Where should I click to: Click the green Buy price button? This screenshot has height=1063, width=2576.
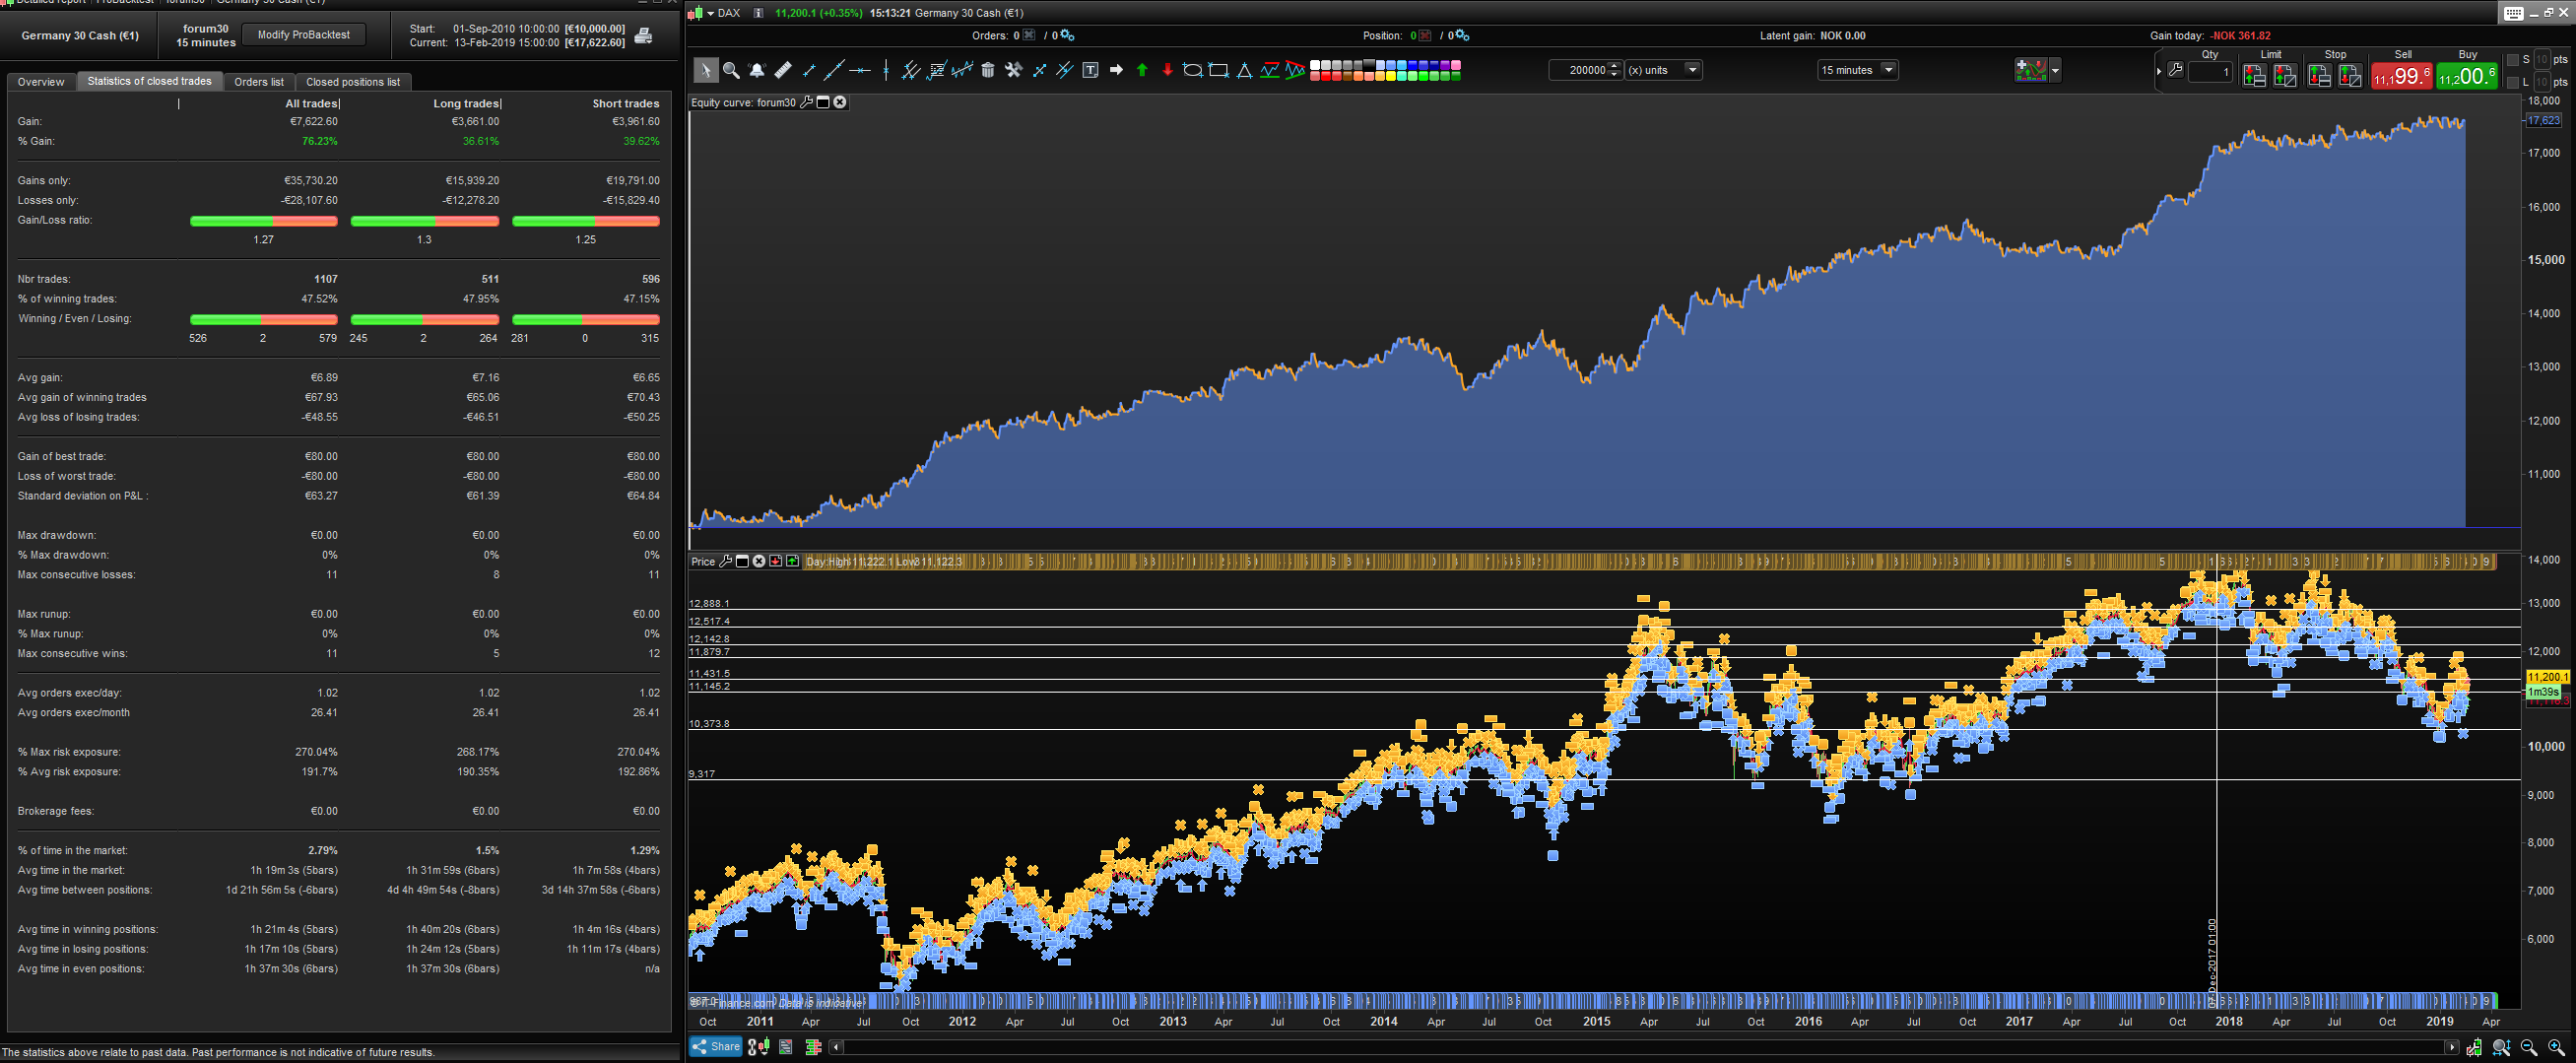pos(2466,75)
